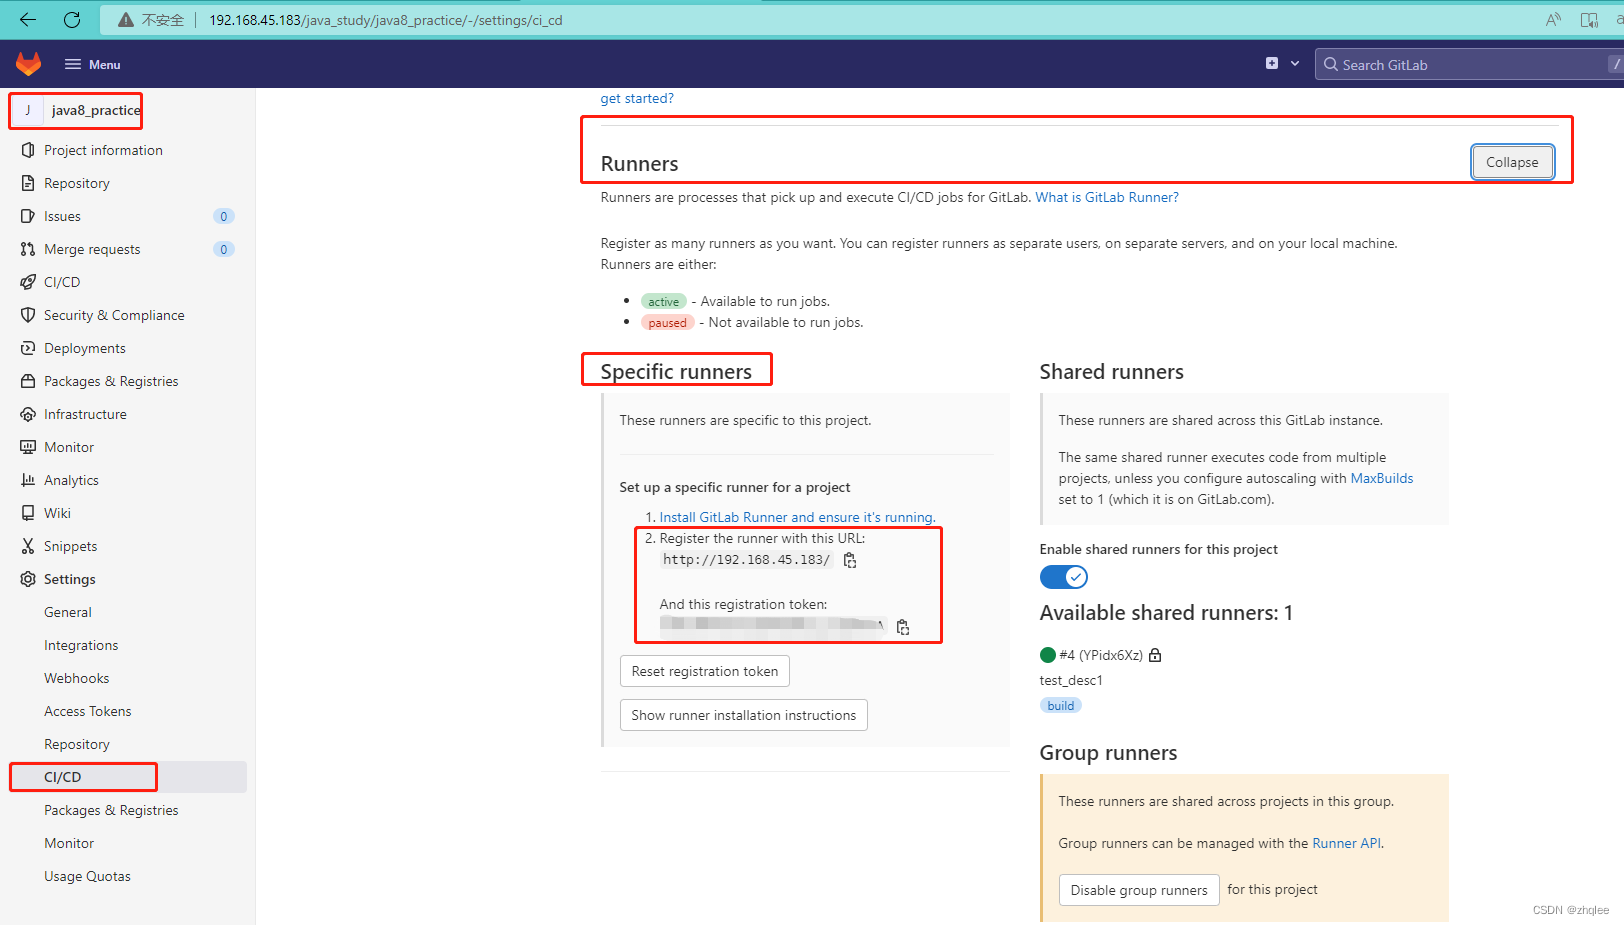The width and height of the screenshot is (1624, 925).
Task: Click the Issues count badge
Action: [x=224, y=216]
